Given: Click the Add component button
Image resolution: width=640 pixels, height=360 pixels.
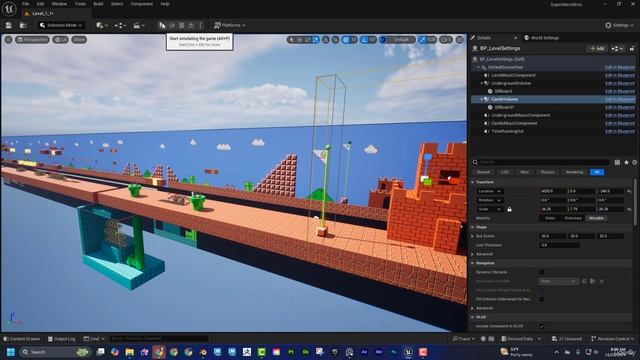Looking at the screenshot, I should tap(597, 49).
